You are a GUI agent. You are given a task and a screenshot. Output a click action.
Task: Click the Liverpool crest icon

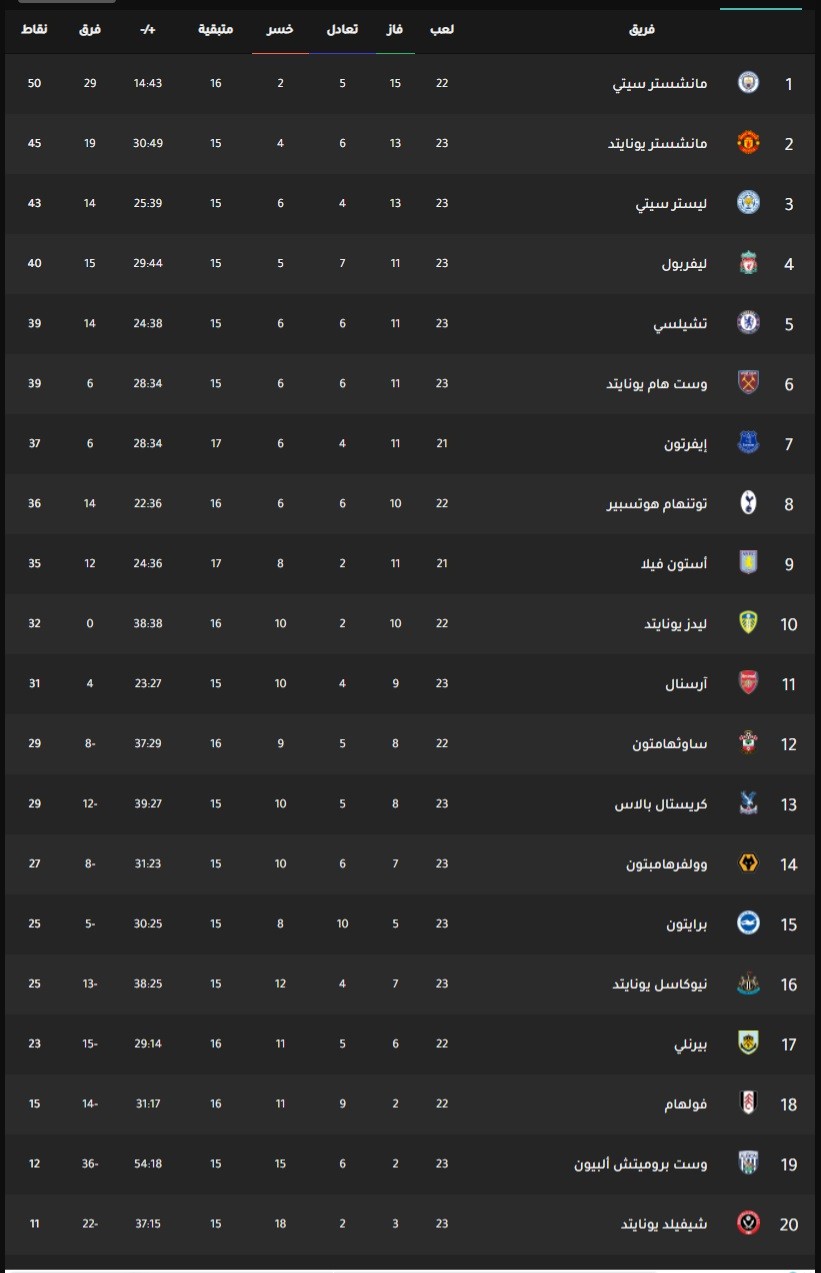748,263
